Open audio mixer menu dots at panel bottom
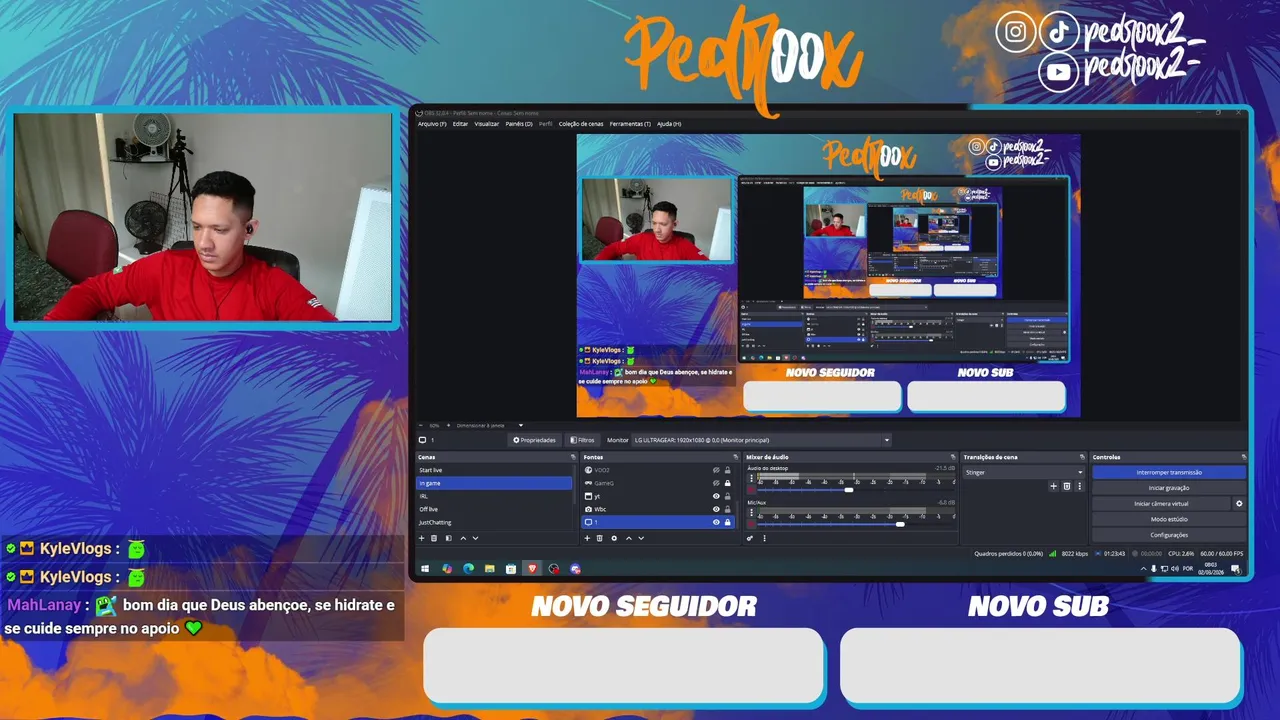This screenshot has height=720, width=1280. tap(764, 538)
